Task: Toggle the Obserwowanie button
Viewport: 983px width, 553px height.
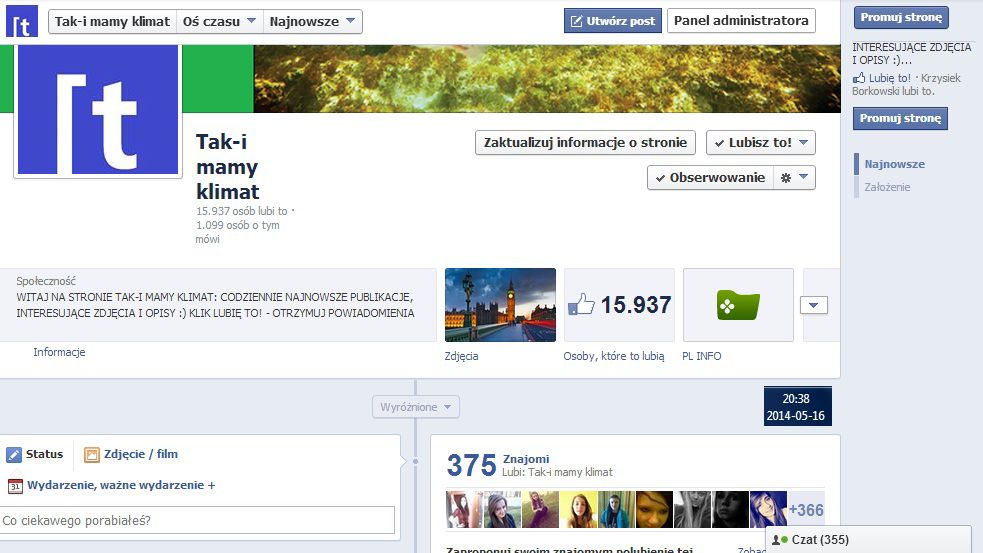Action: coord(710,177)
